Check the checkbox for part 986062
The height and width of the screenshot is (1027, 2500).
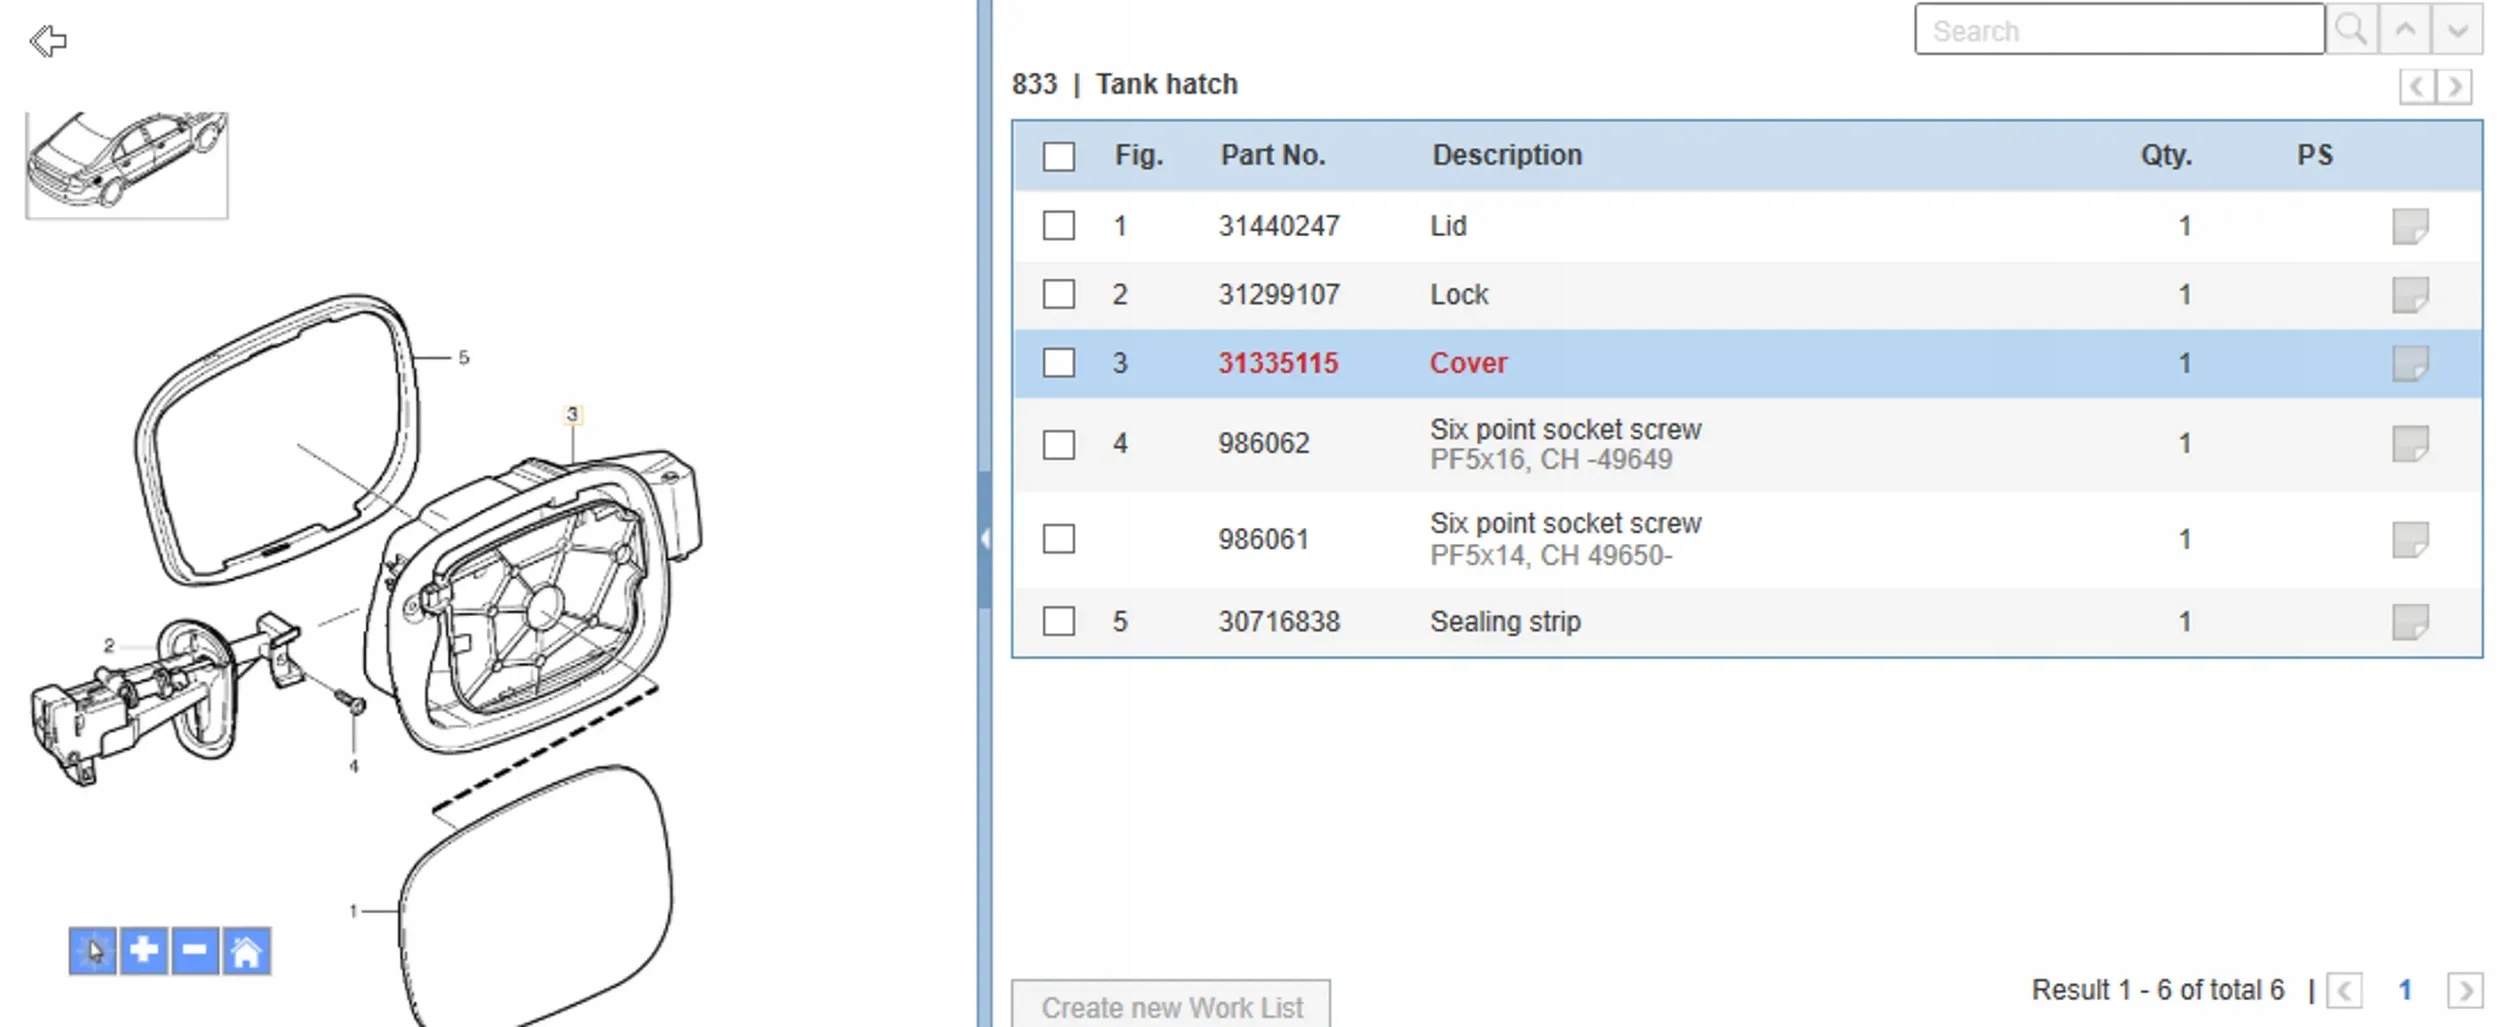tap(1059, 444)
